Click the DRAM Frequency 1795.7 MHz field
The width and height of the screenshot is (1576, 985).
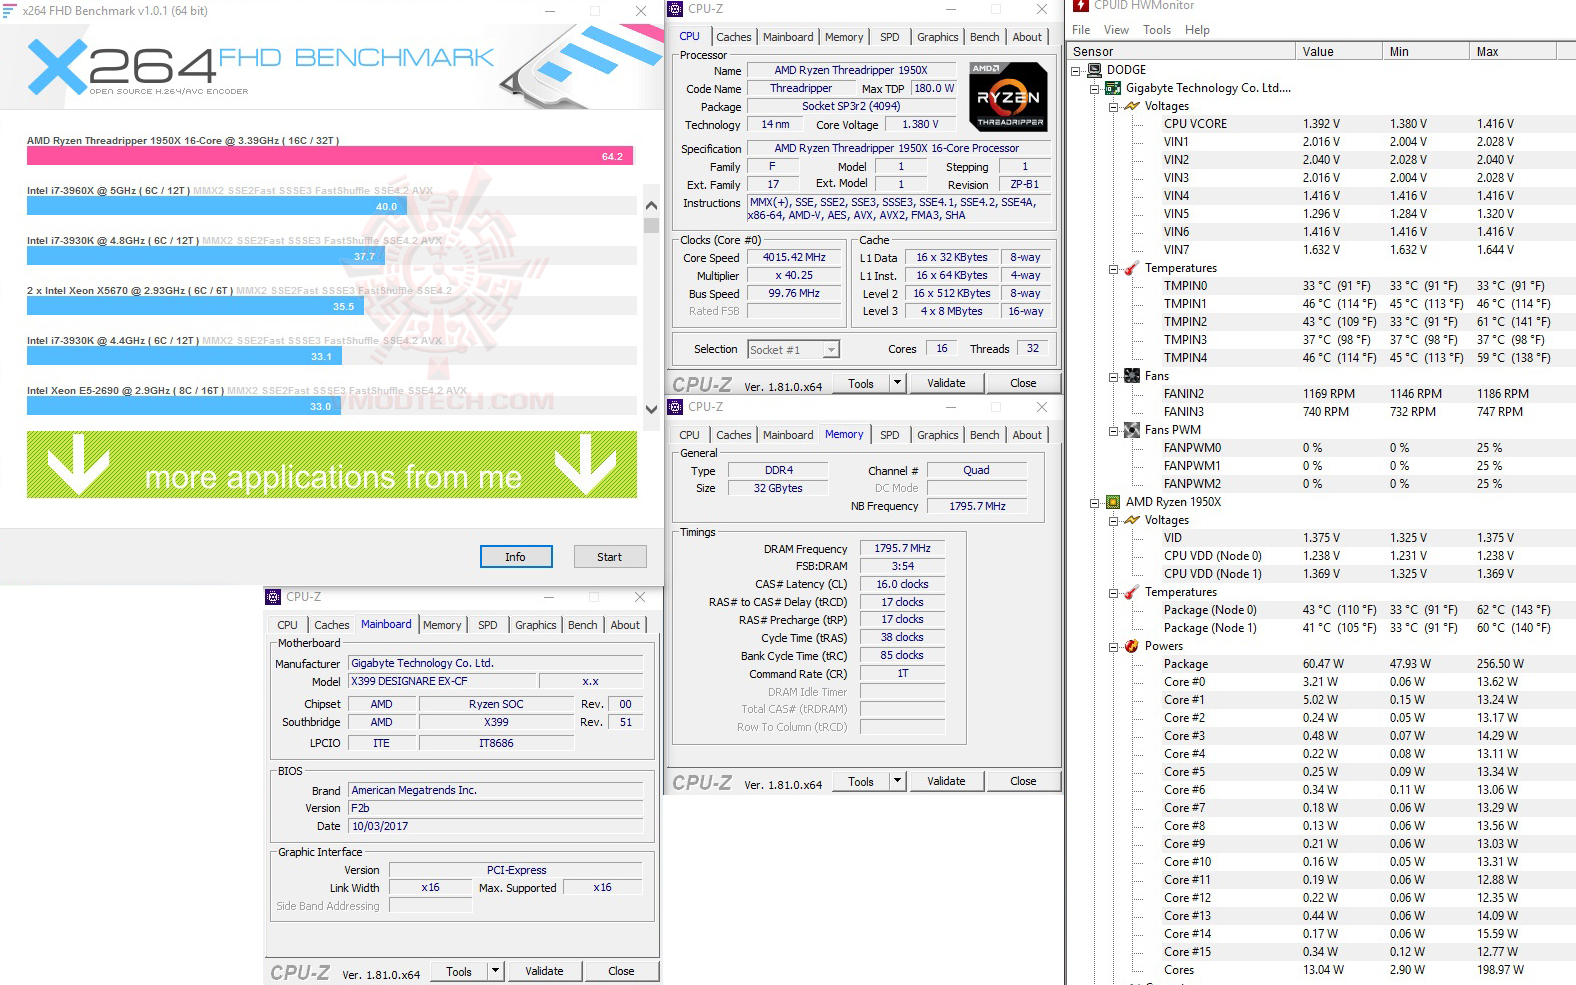902,548
